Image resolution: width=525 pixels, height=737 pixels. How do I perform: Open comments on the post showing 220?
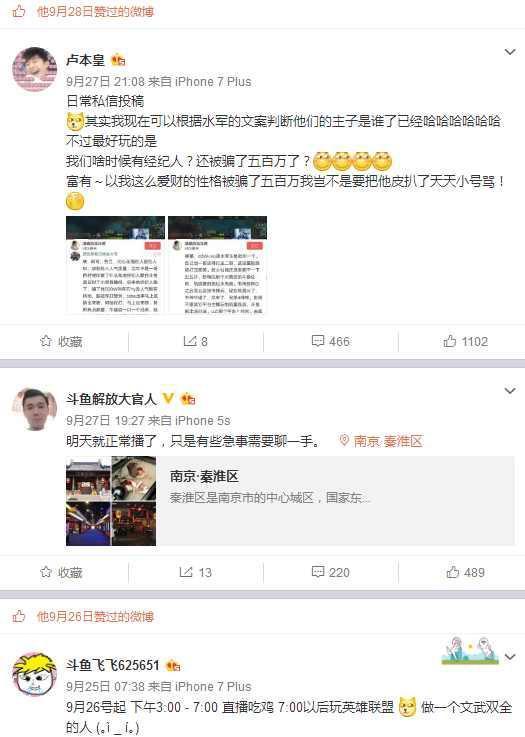click(331, 572)
